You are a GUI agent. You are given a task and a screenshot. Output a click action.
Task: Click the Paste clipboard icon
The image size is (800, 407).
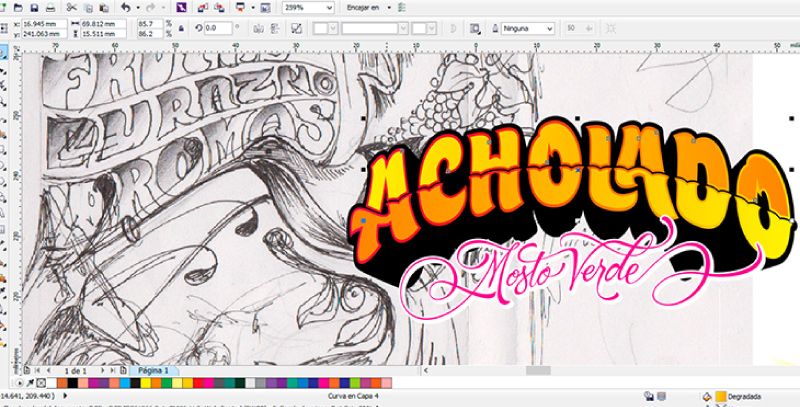pyautogui.click(x=105, y=7)
